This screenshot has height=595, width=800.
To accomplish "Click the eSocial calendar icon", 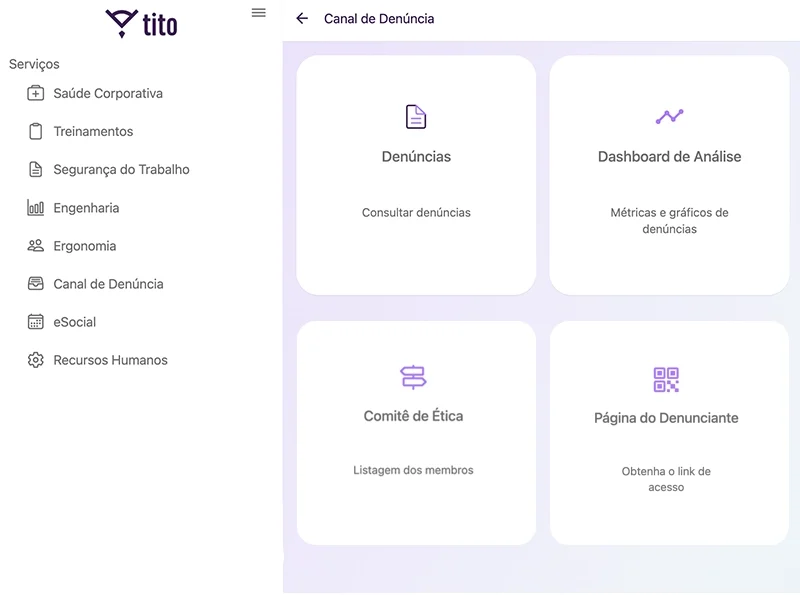I will pos(36,322).
